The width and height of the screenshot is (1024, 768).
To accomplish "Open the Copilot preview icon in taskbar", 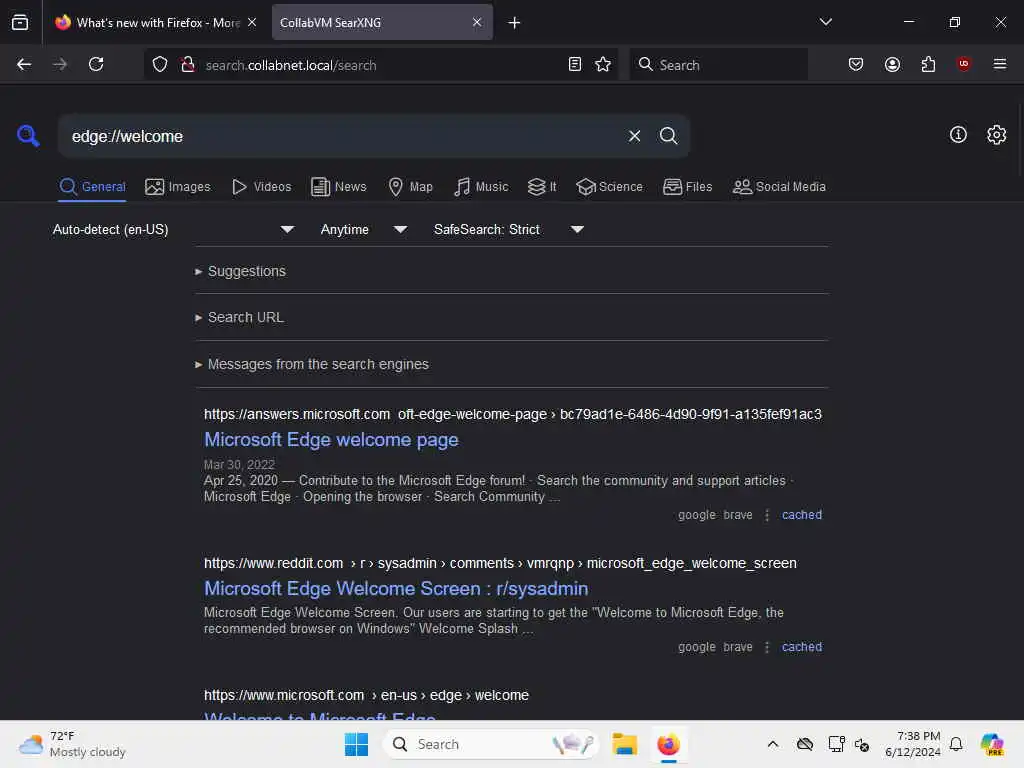I will pos(992,744).
